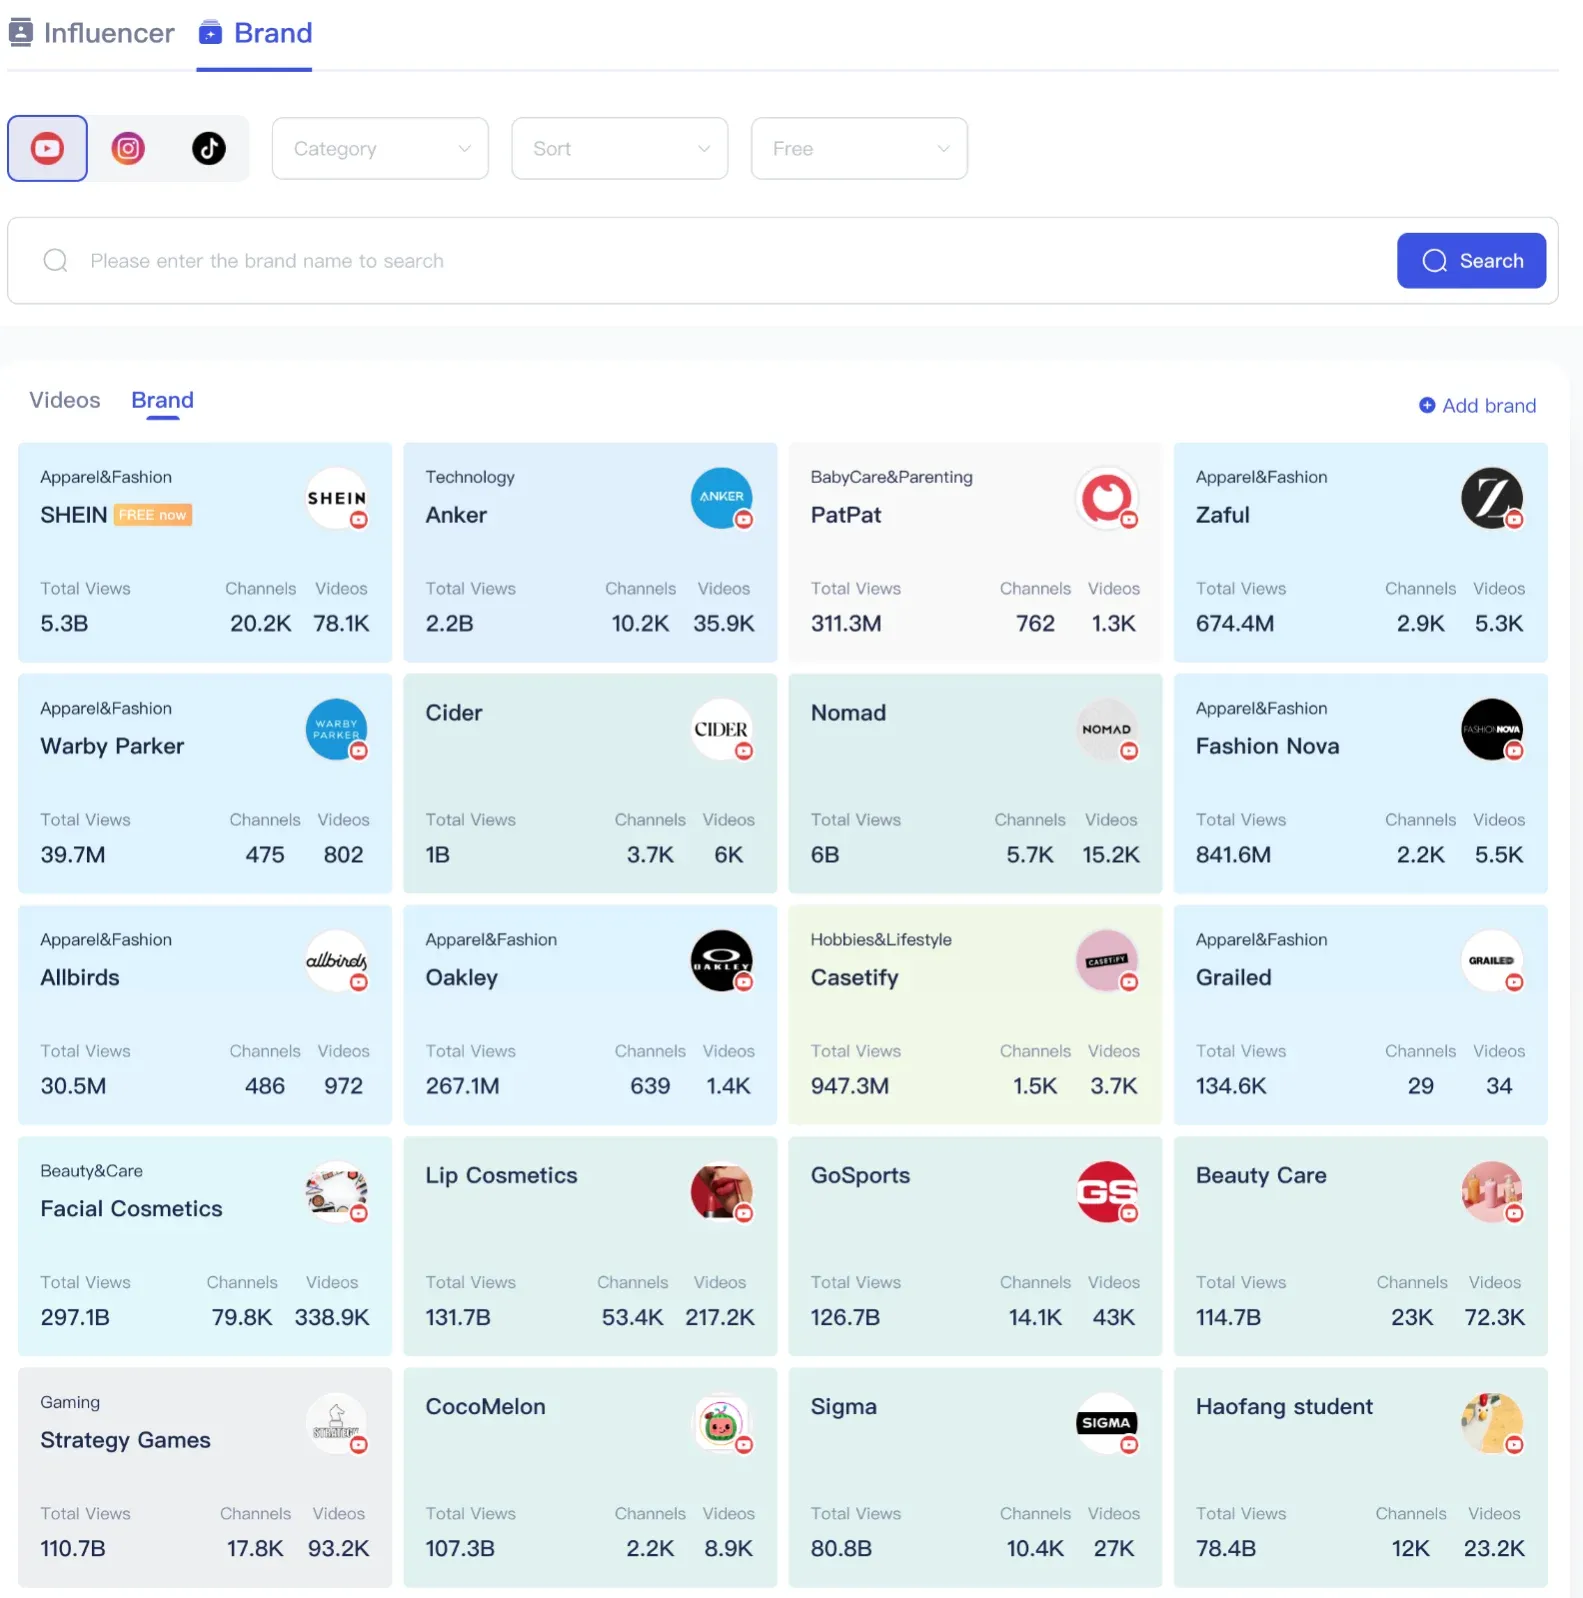Click the 114.7B total views value
The width and height of the screenshot is (1583, 1598).
[x=1228, y=1317]
